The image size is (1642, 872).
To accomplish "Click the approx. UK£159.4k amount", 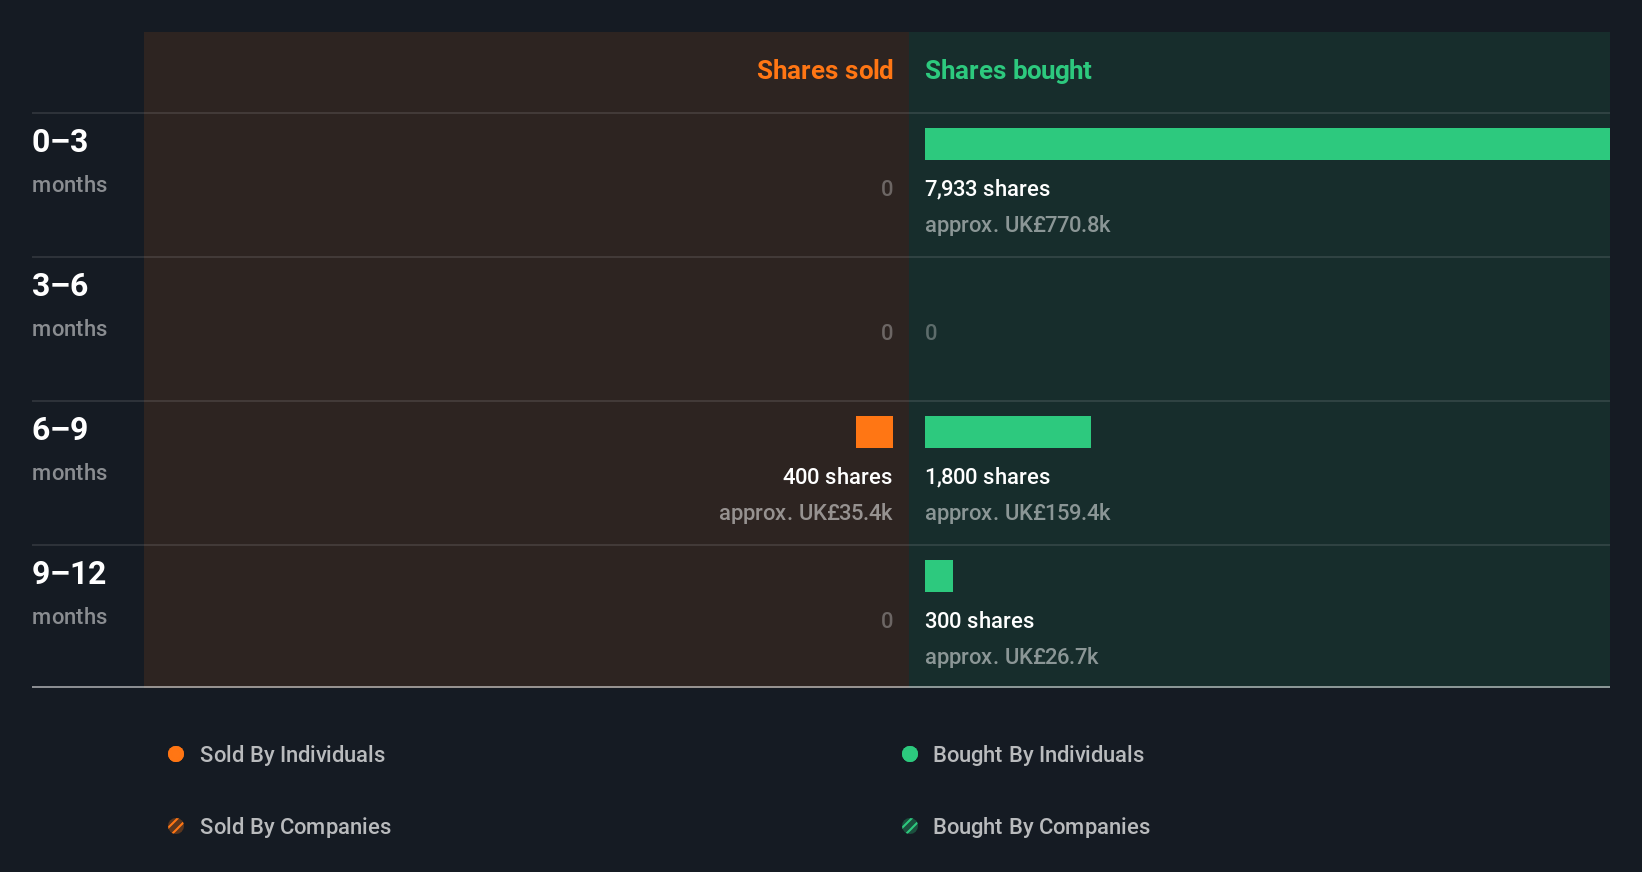I will click(x=1017, y=512).
